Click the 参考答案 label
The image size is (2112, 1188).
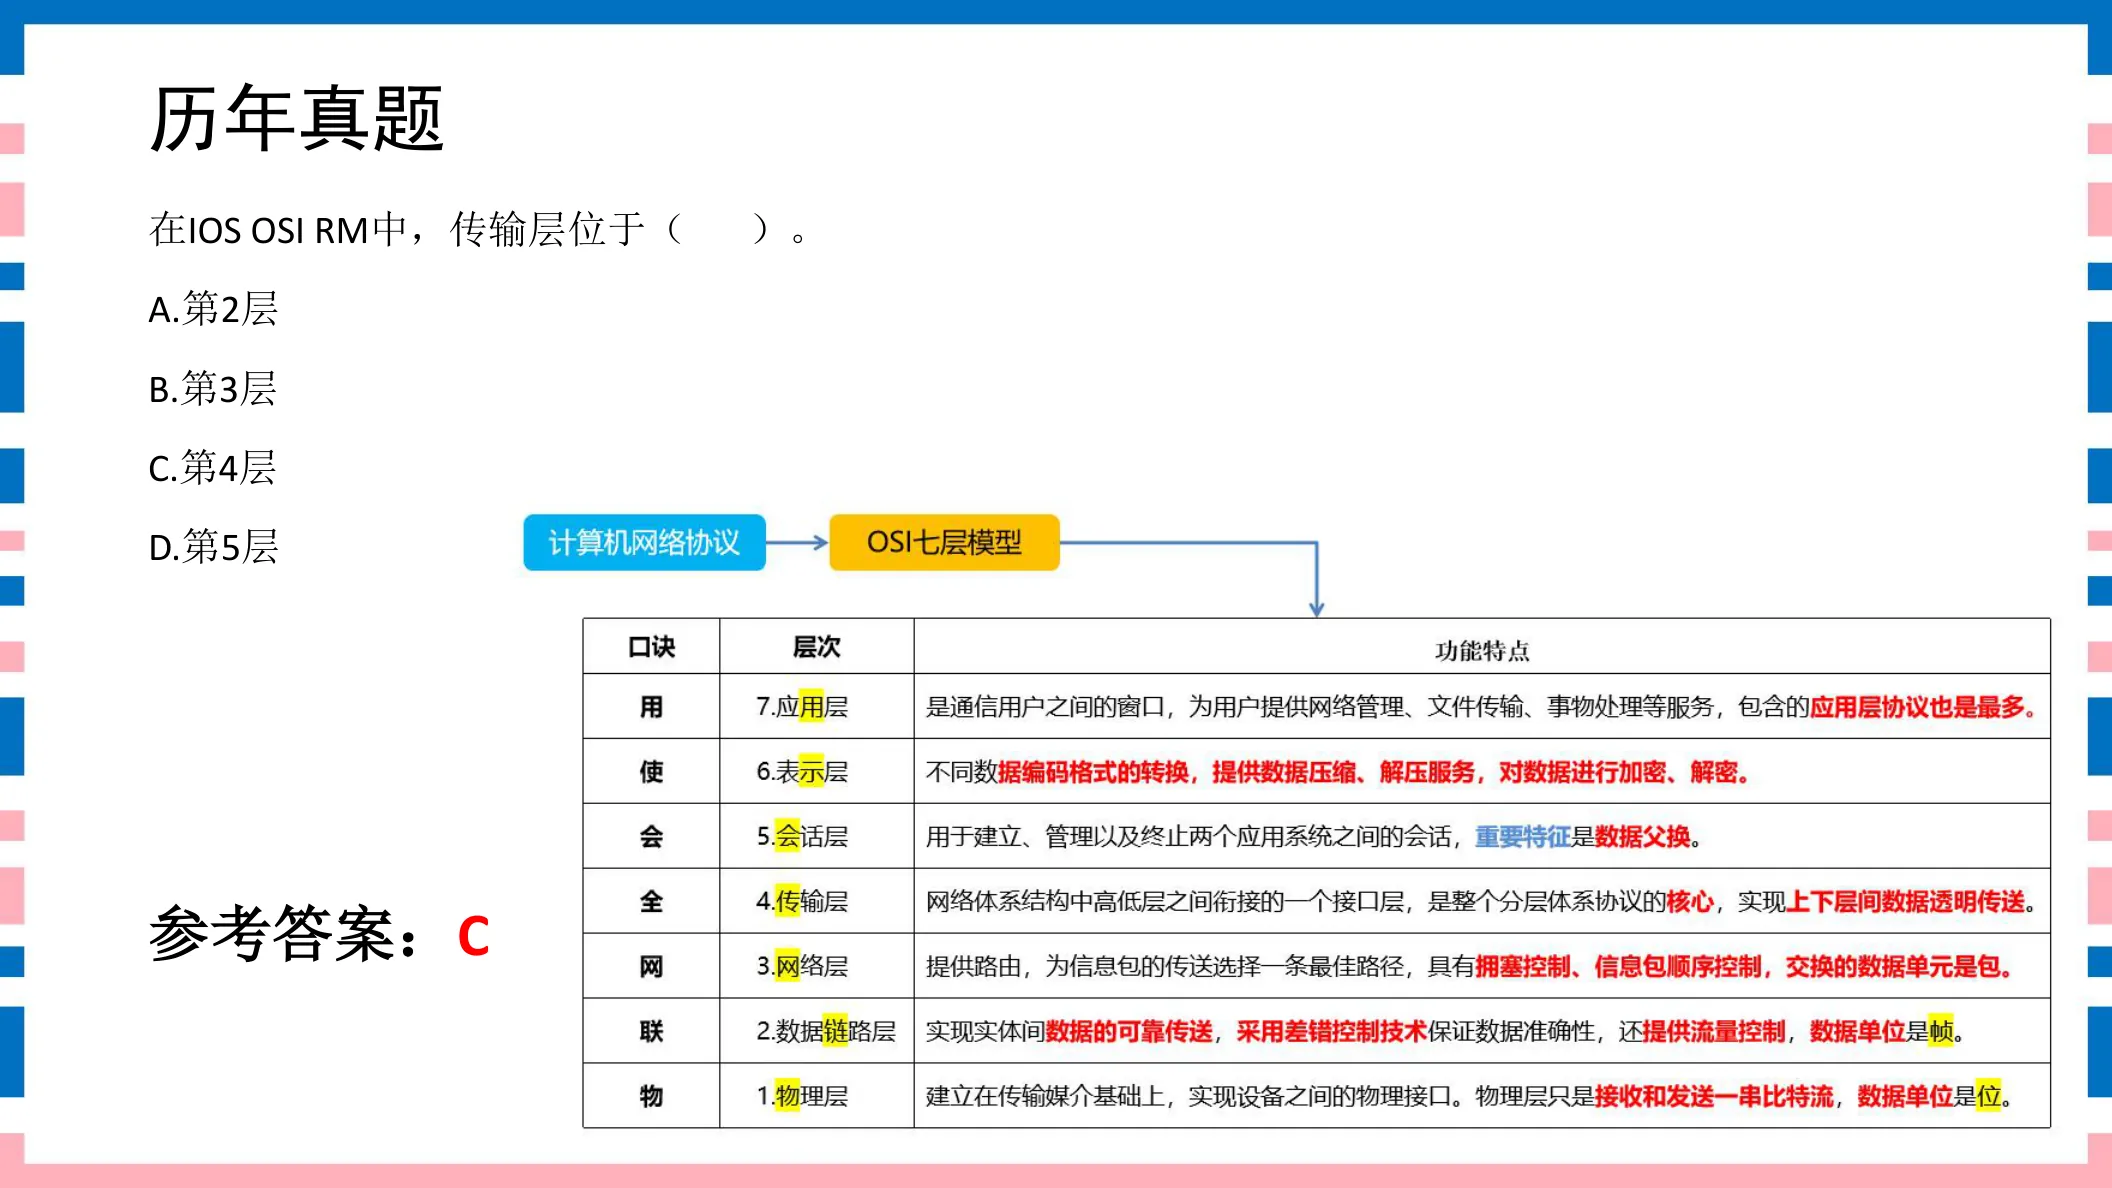(x=284, y=934)
